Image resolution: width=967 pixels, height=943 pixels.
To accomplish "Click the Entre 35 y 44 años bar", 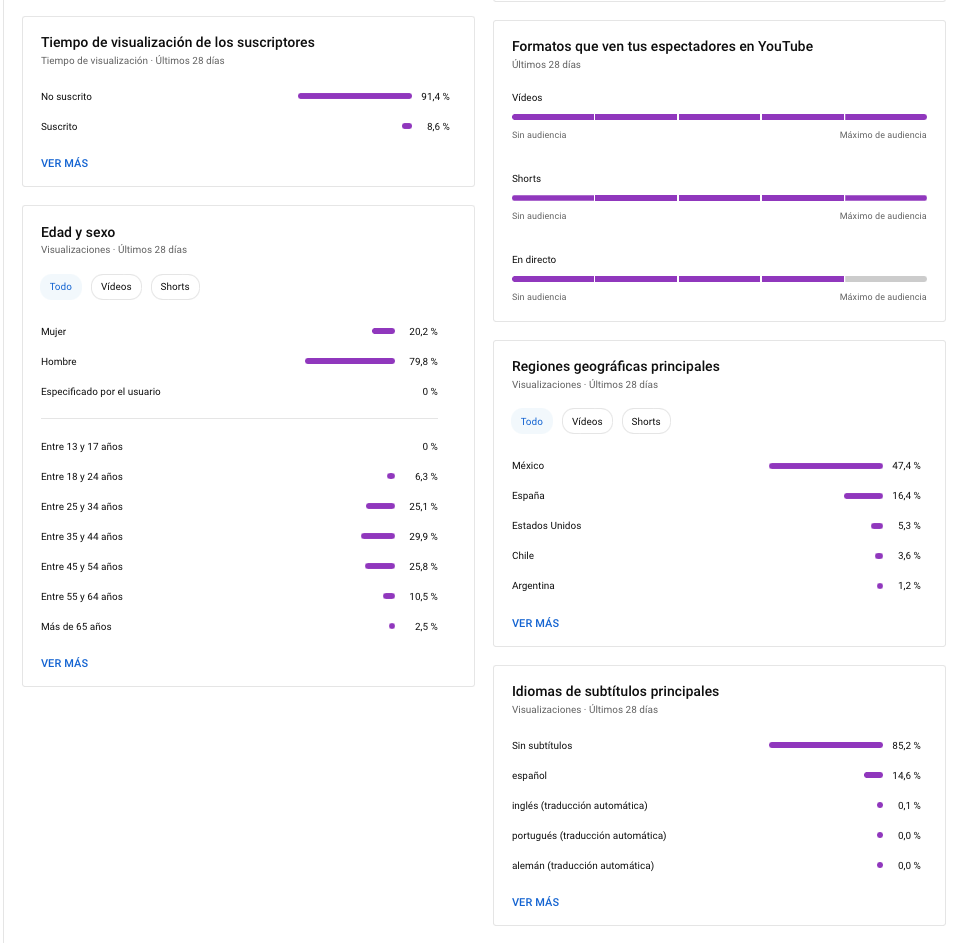I will point(378,536).
